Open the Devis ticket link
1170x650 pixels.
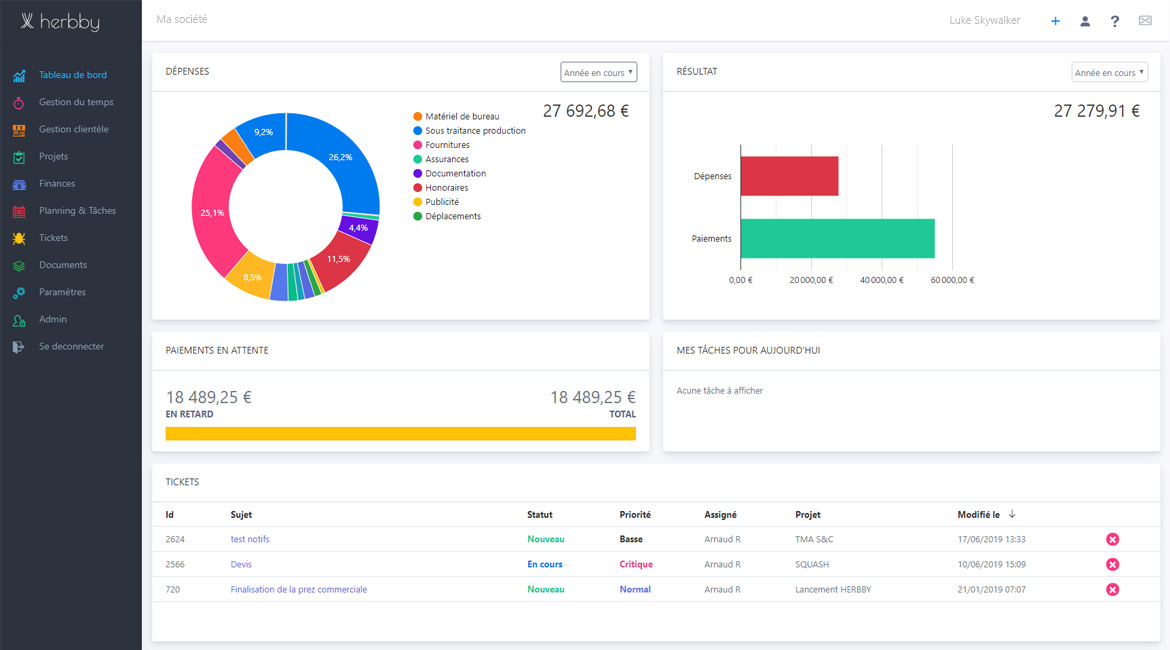coord(241,564)
